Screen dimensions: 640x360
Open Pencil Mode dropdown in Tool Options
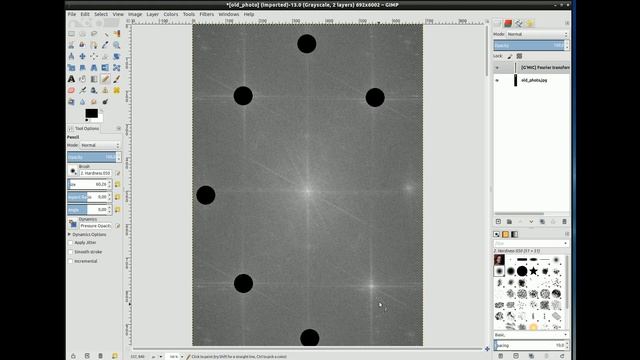[100, 145]
